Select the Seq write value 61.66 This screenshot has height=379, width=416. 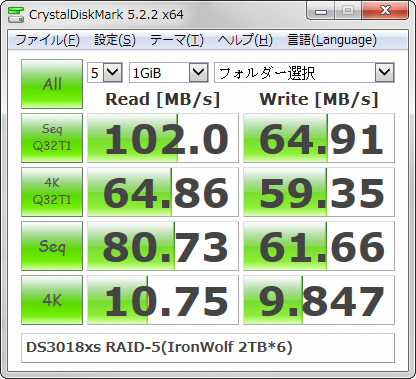[319, 246]
